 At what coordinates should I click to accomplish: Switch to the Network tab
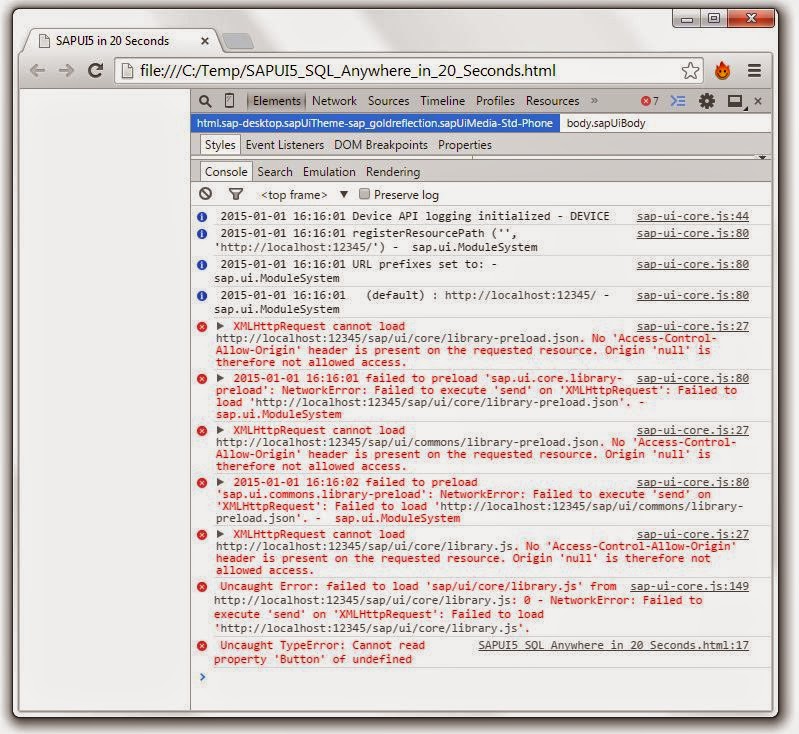click(x=334, y=101)
